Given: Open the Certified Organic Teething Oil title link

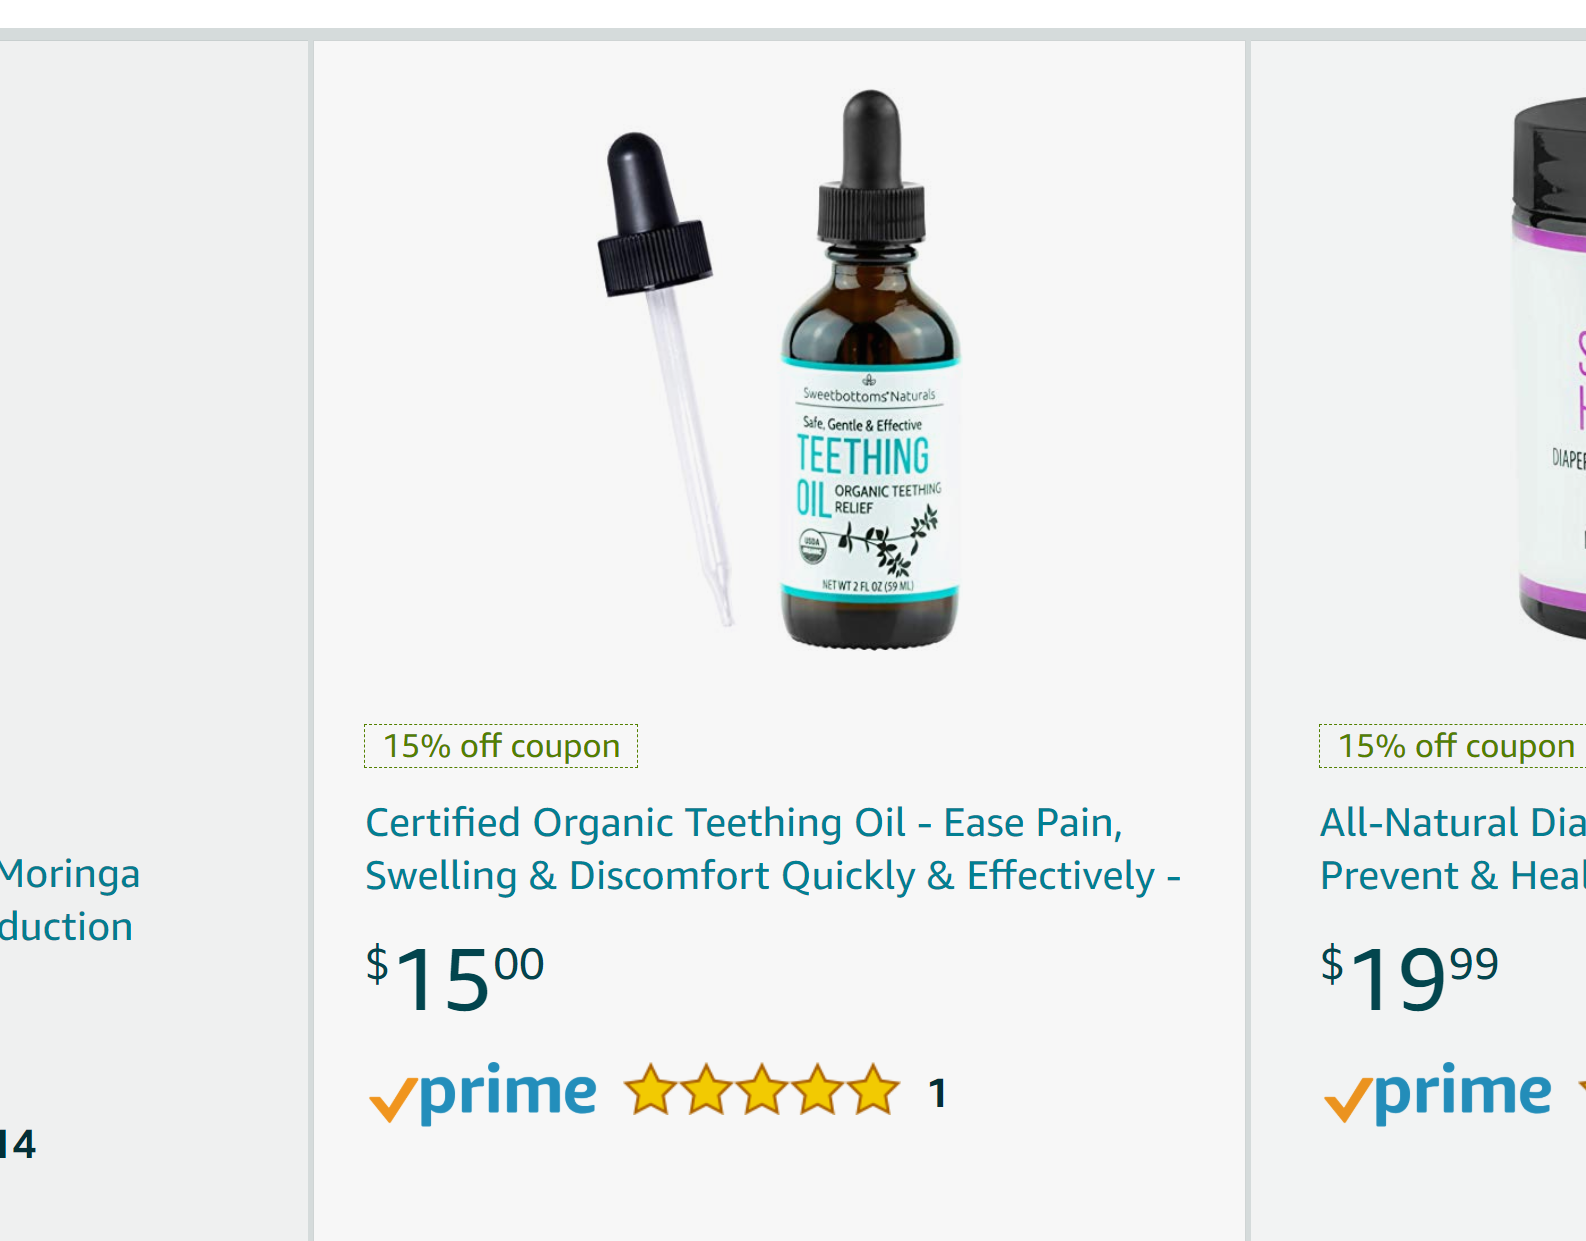Looking at the screenshot, I should click(x=773, y=849).
